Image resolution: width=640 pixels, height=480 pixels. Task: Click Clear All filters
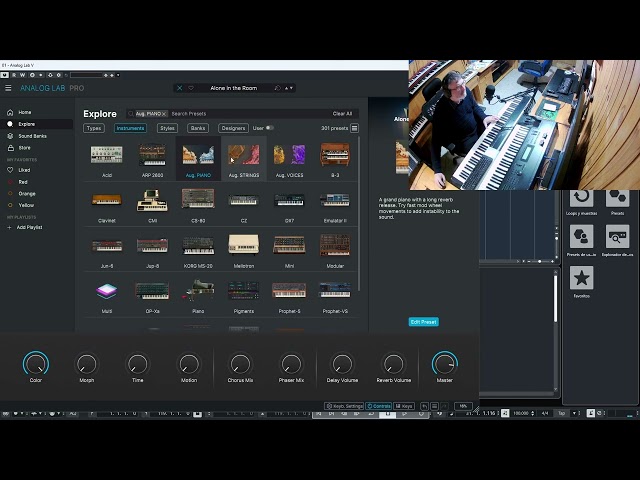[x=342, y=114]
